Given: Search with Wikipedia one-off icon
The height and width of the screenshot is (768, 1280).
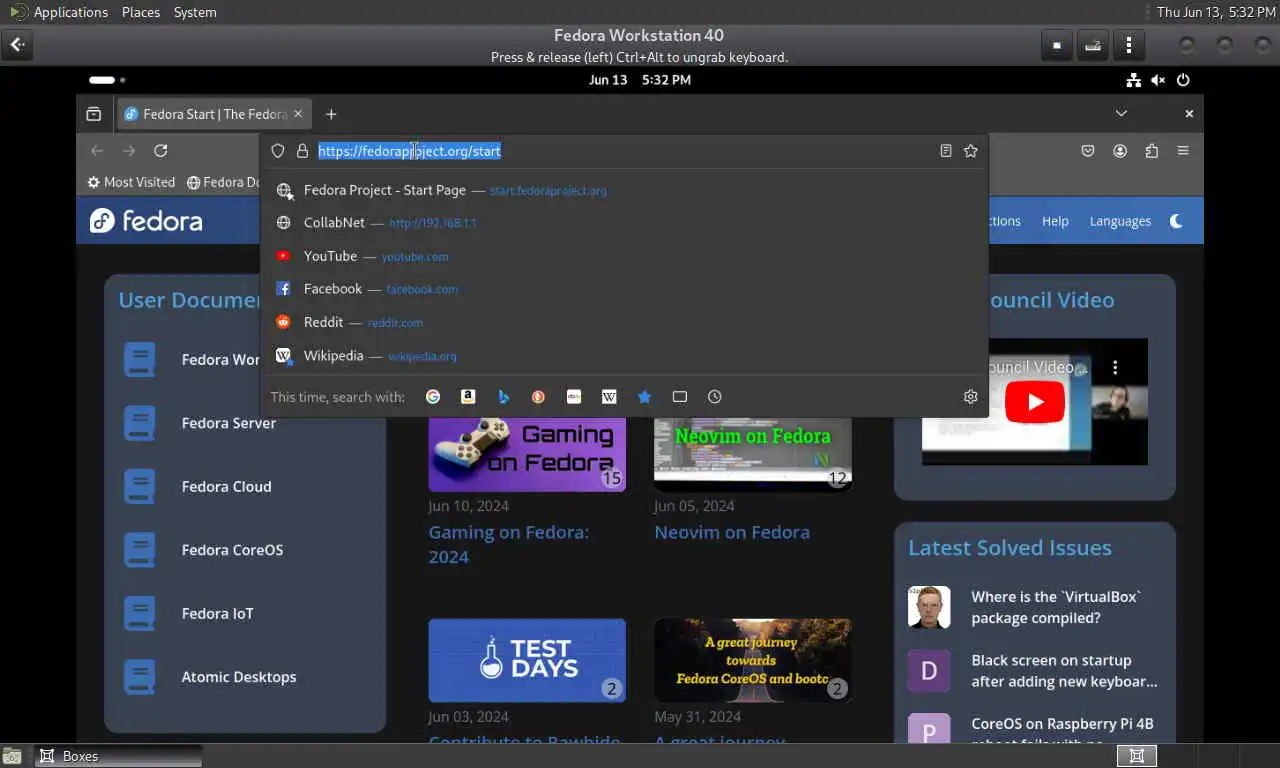Looking at the screenshot, I should tap(609, 397).
